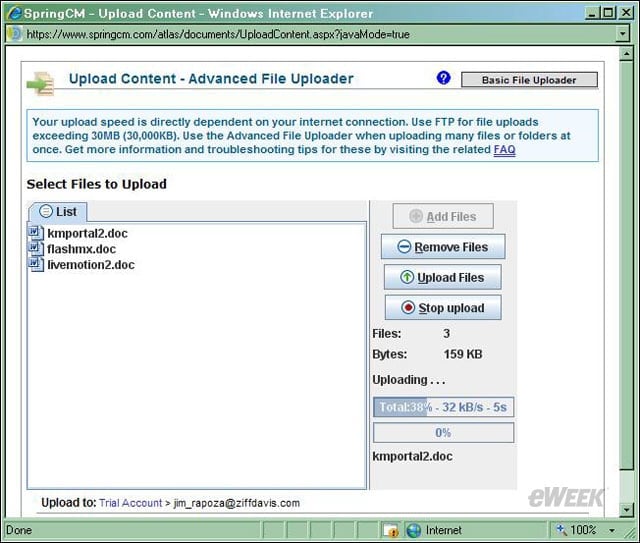The image size is (640, 543).
Task: Select the List tab
Action: click(x=58, y=211)
